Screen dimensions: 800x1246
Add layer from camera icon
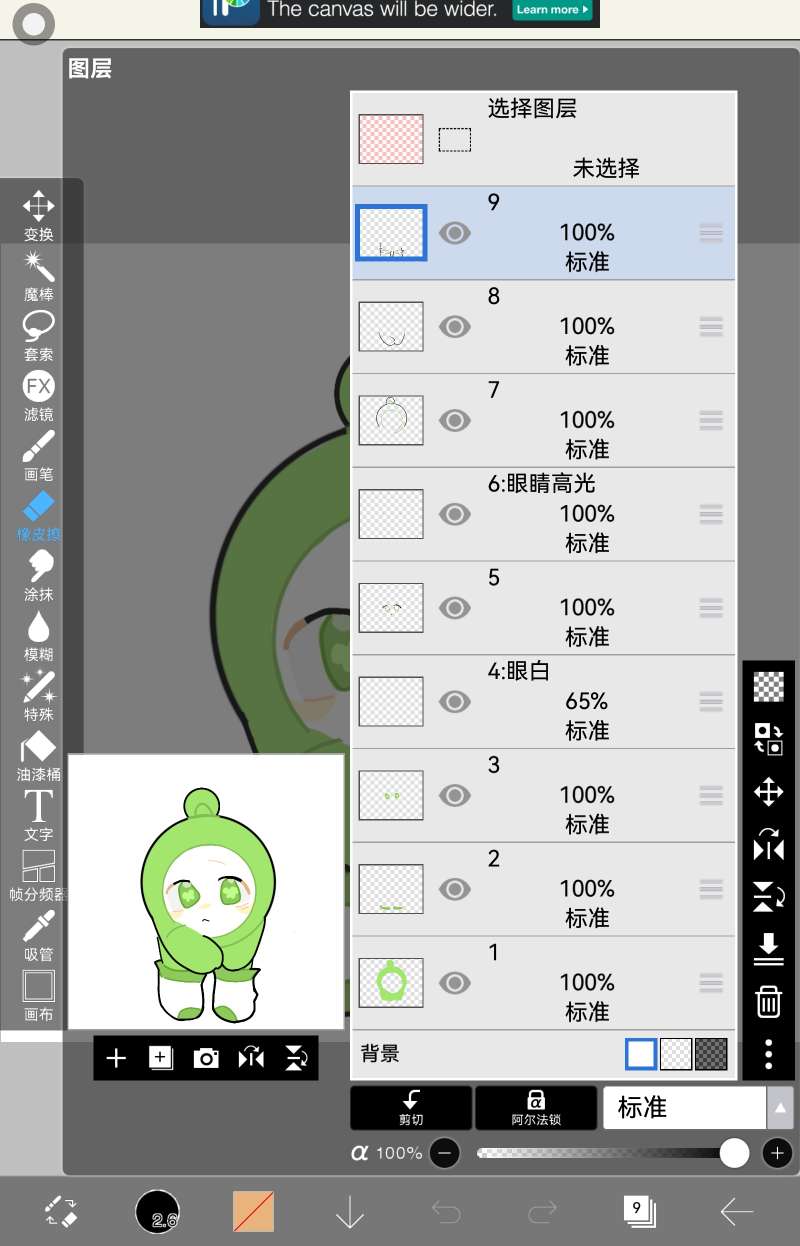pyautogui.click(x=206, y=1058)
